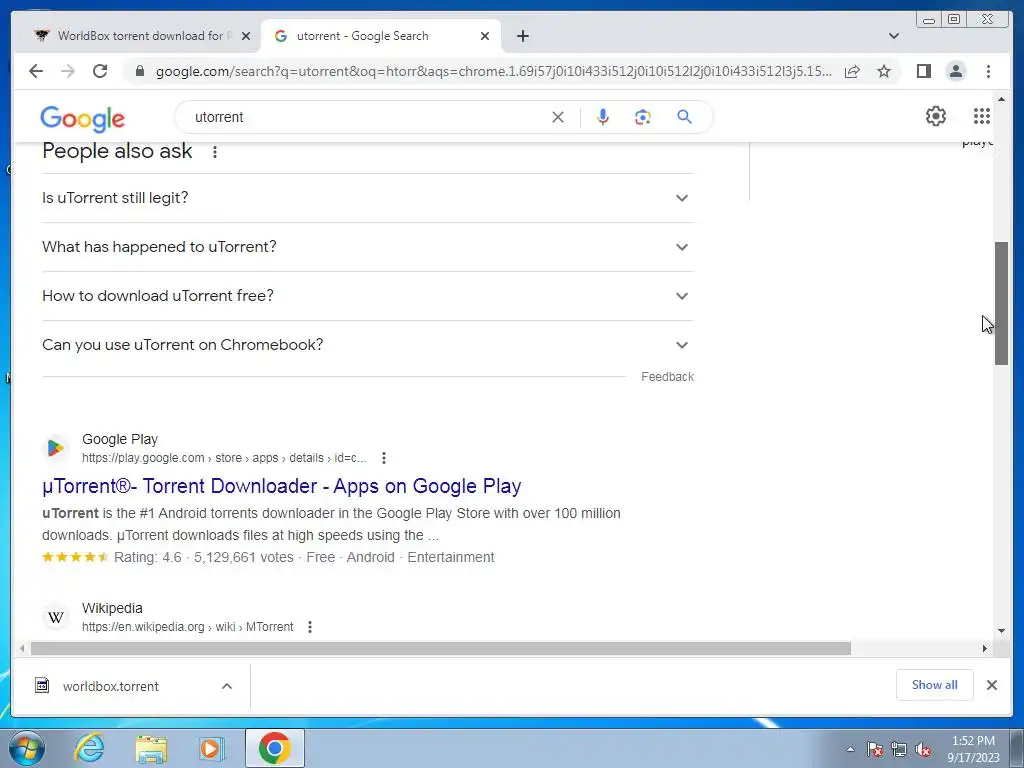The image size is (1024, 768).
Task: Open the Google apps grid
Action: click(x=982, y=116)
